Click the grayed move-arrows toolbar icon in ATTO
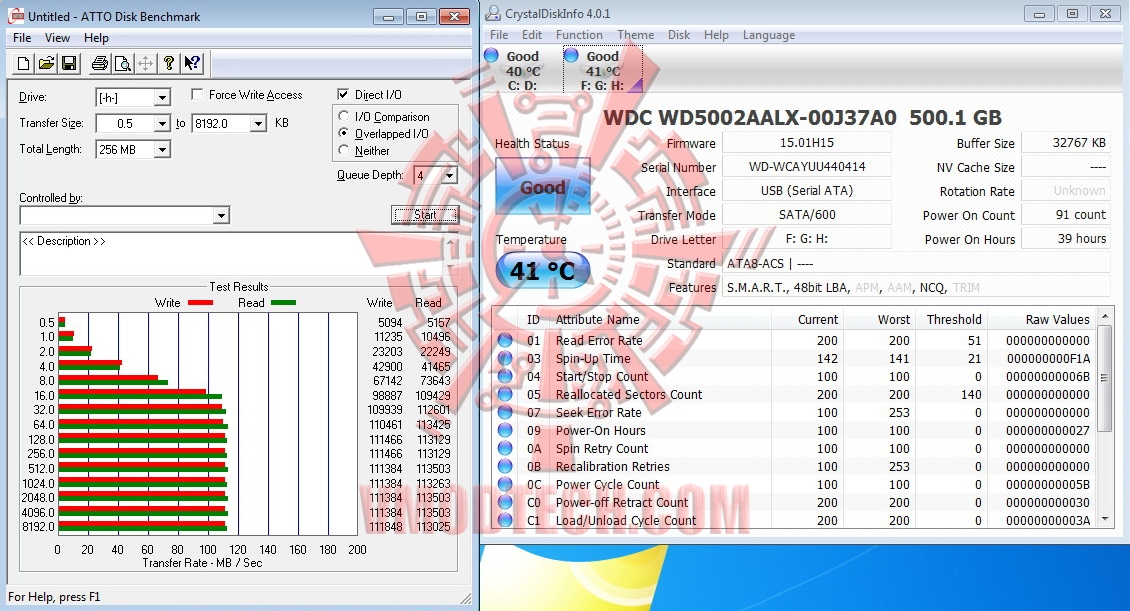Screen dimensions: 1130x611 [146, 63]
